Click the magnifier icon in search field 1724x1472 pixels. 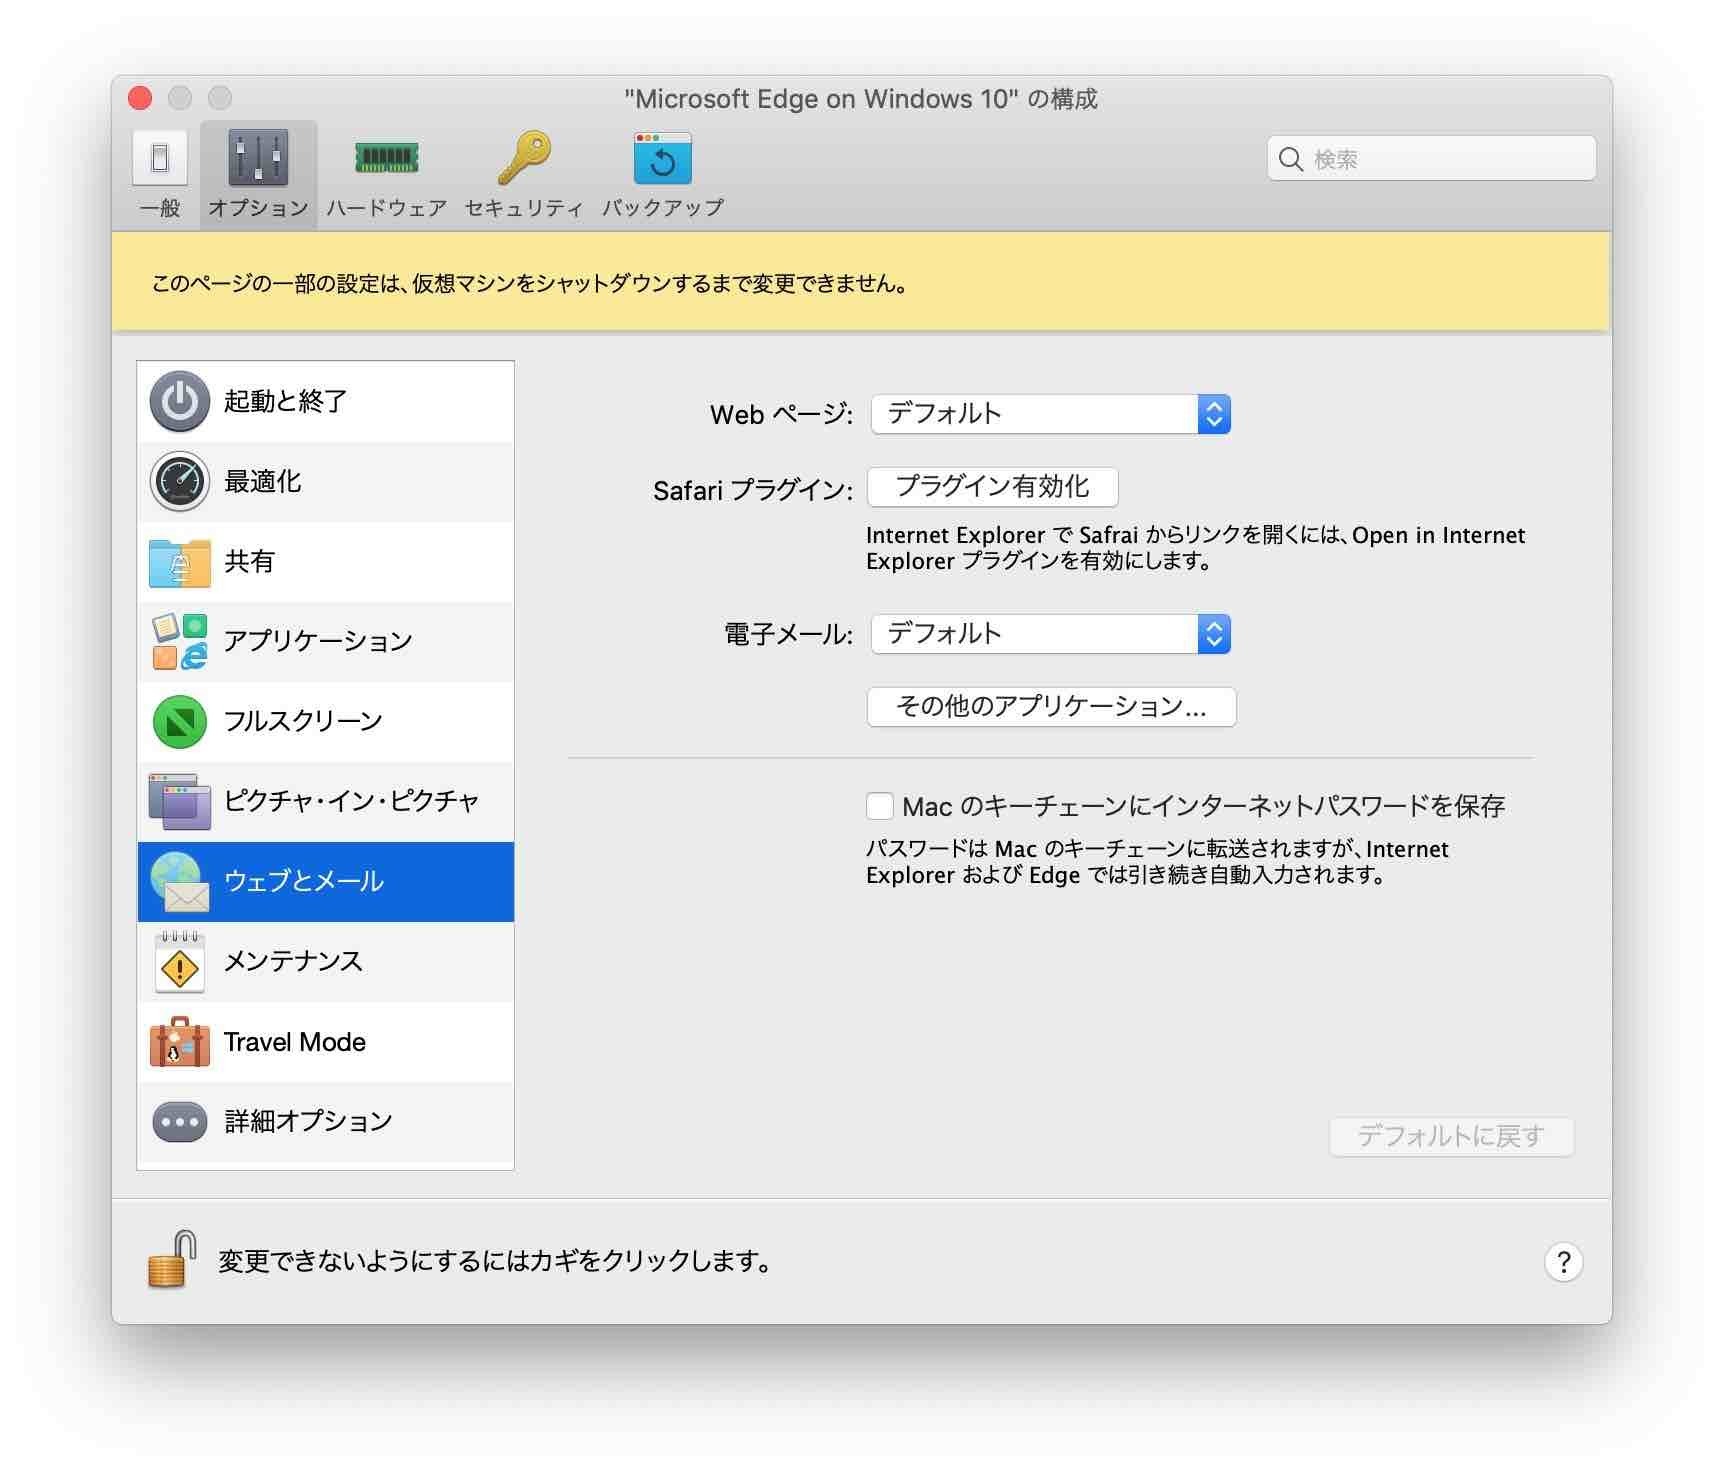coord(1291,159)
